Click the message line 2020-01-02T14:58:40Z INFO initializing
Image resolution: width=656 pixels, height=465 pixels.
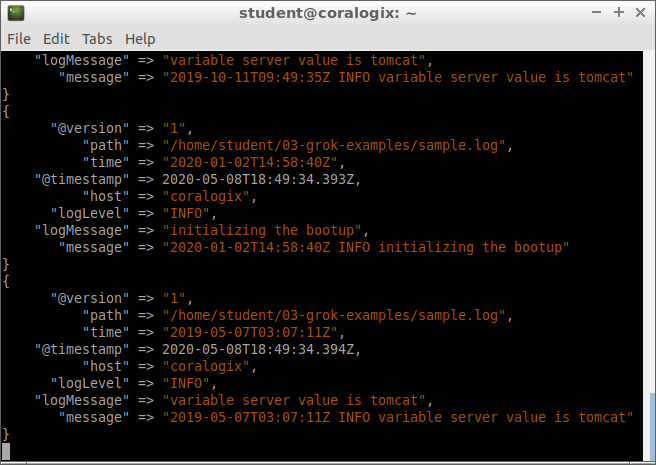point(366,247)
